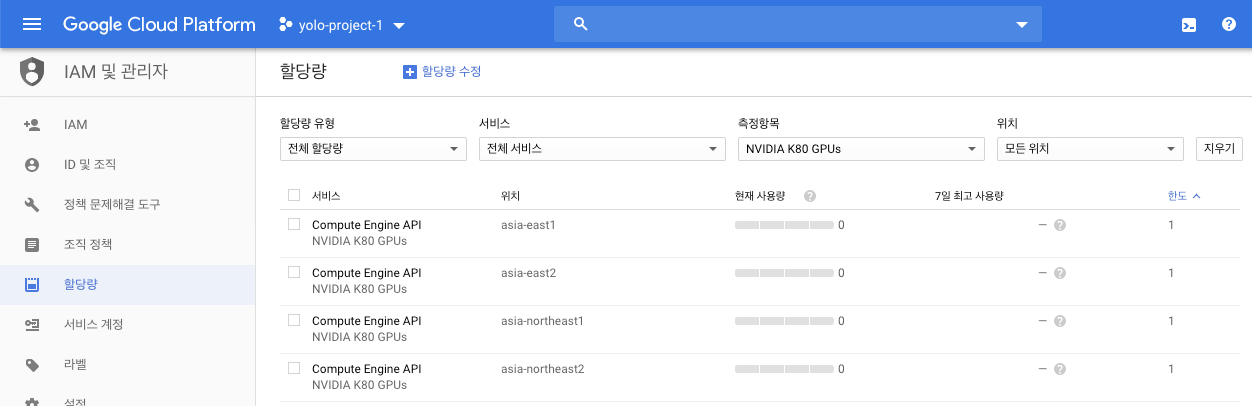Click the IAM shield icon in sidebar header
The height and width of the screenshot is (406, 1252).
click(x=32, y=72)
